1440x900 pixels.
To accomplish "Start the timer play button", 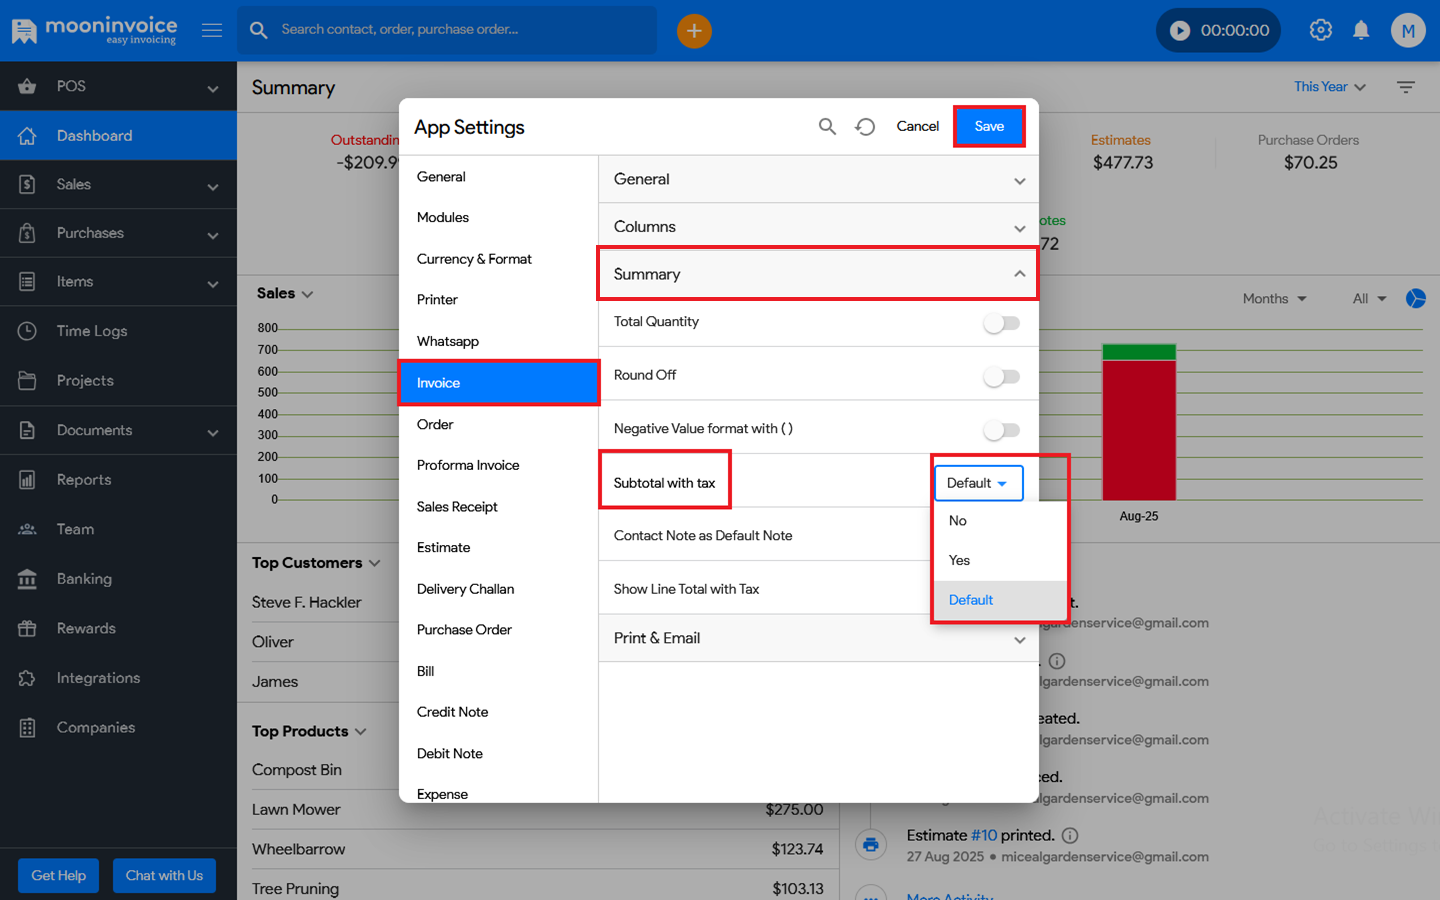I will click(1180, 31).
